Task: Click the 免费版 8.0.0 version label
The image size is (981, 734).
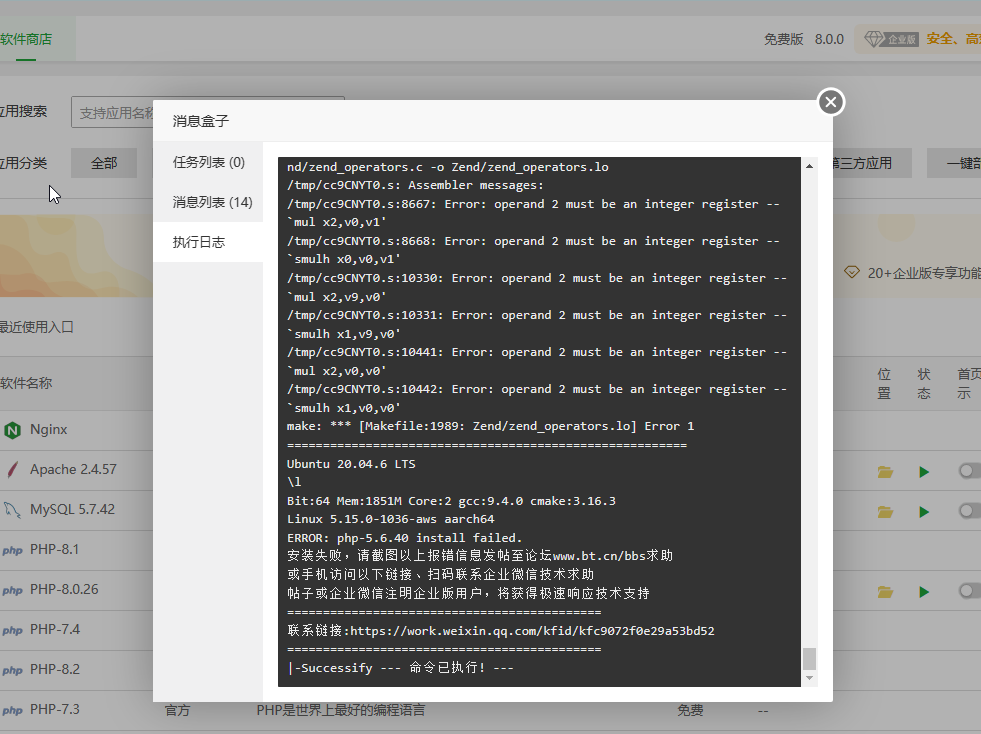Action: pos(804,39)
